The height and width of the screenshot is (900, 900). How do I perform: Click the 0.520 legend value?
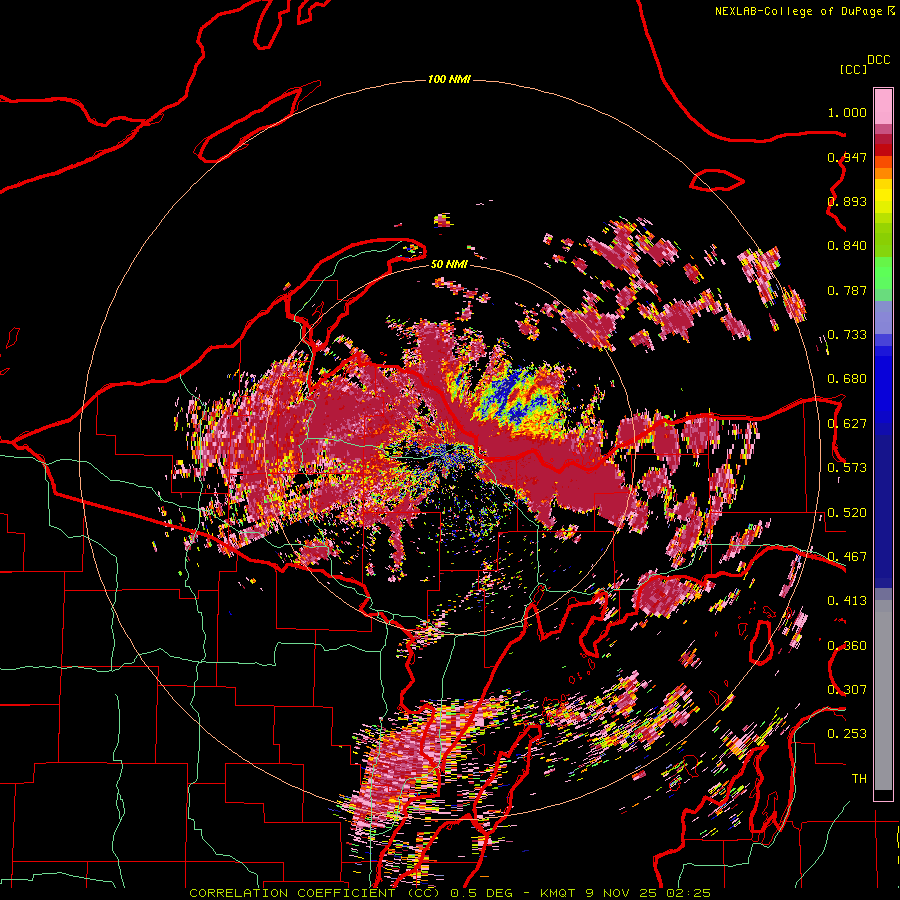[847, 513]
